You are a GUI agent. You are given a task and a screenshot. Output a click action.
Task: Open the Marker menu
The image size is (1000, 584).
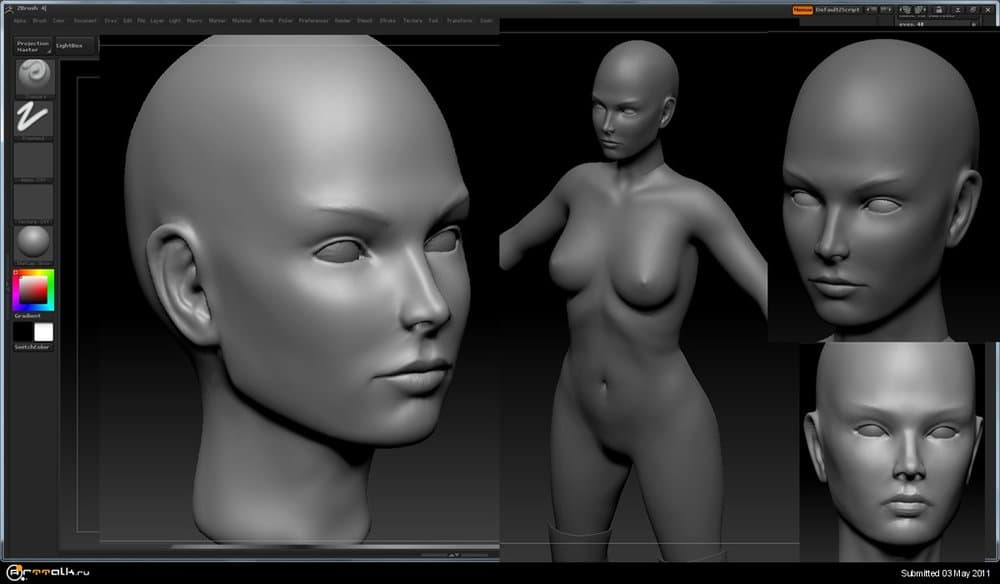(x=217, y=21)
